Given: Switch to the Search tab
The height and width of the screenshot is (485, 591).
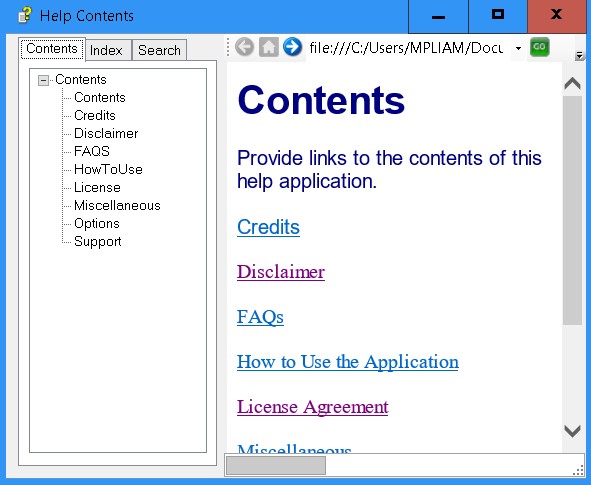Looking at the screenshot, I should point(159,50).
